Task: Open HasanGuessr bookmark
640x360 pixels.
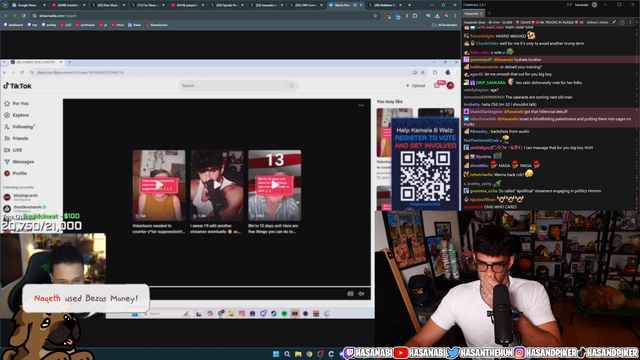Action: click(156, 25)
